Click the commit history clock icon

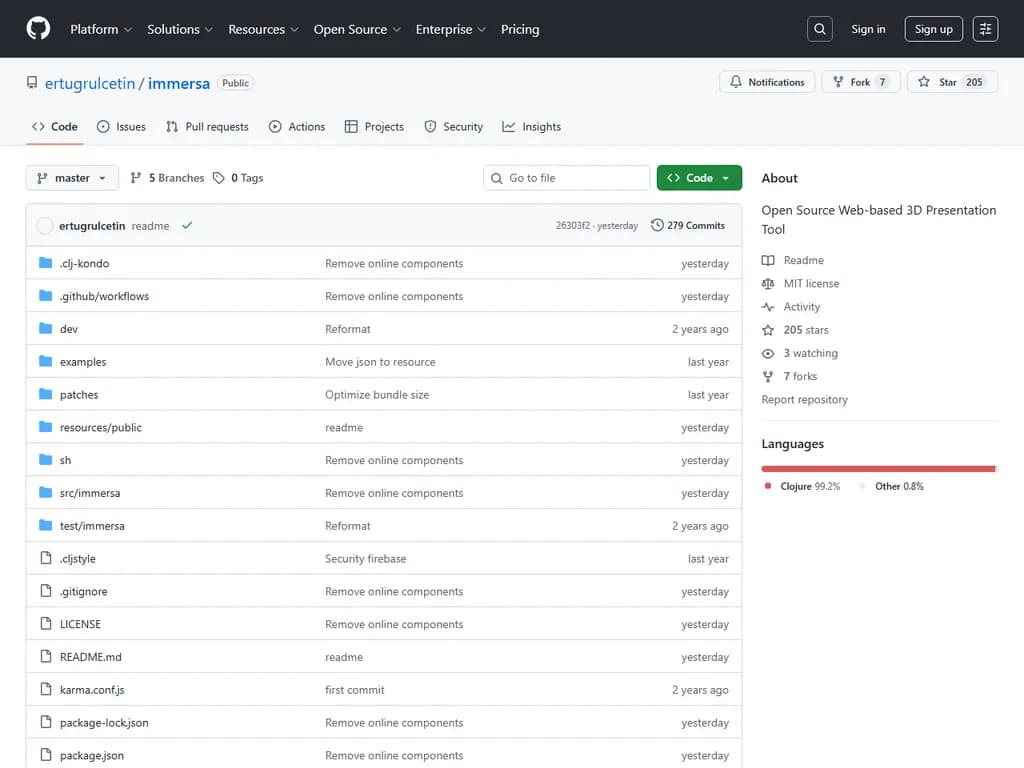(x=657, y=226)
